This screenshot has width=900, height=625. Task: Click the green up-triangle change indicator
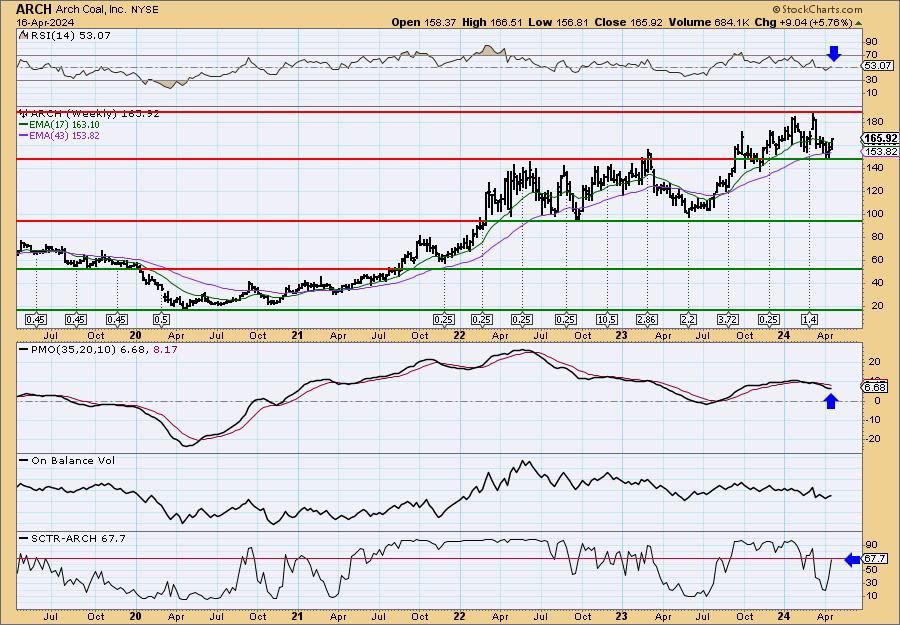pyautogui.click(x=859, y=23)
